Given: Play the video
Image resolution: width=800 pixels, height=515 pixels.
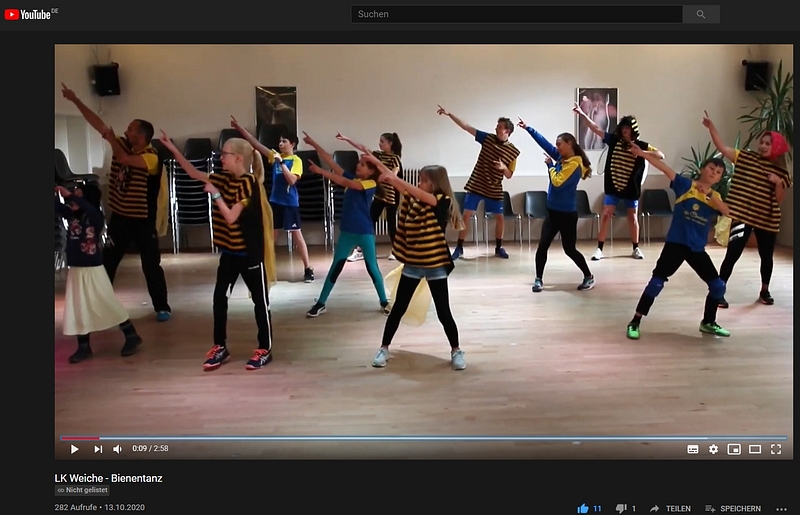Looking at the screenshot, I should 74,449.
